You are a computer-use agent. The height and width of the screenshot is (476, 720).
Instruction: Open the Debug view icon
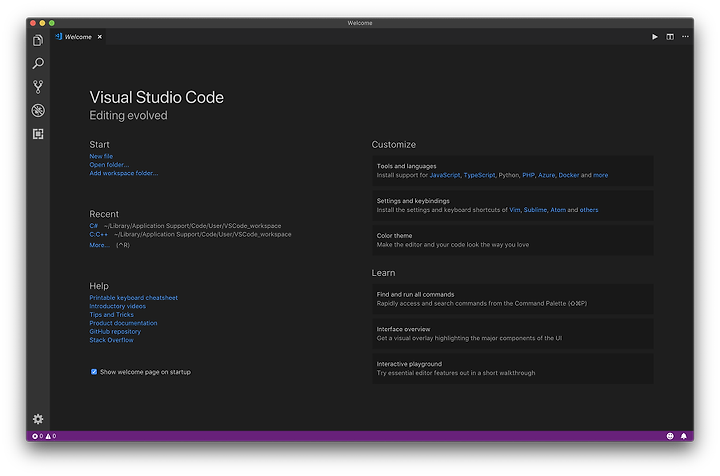tap(38, 110)
